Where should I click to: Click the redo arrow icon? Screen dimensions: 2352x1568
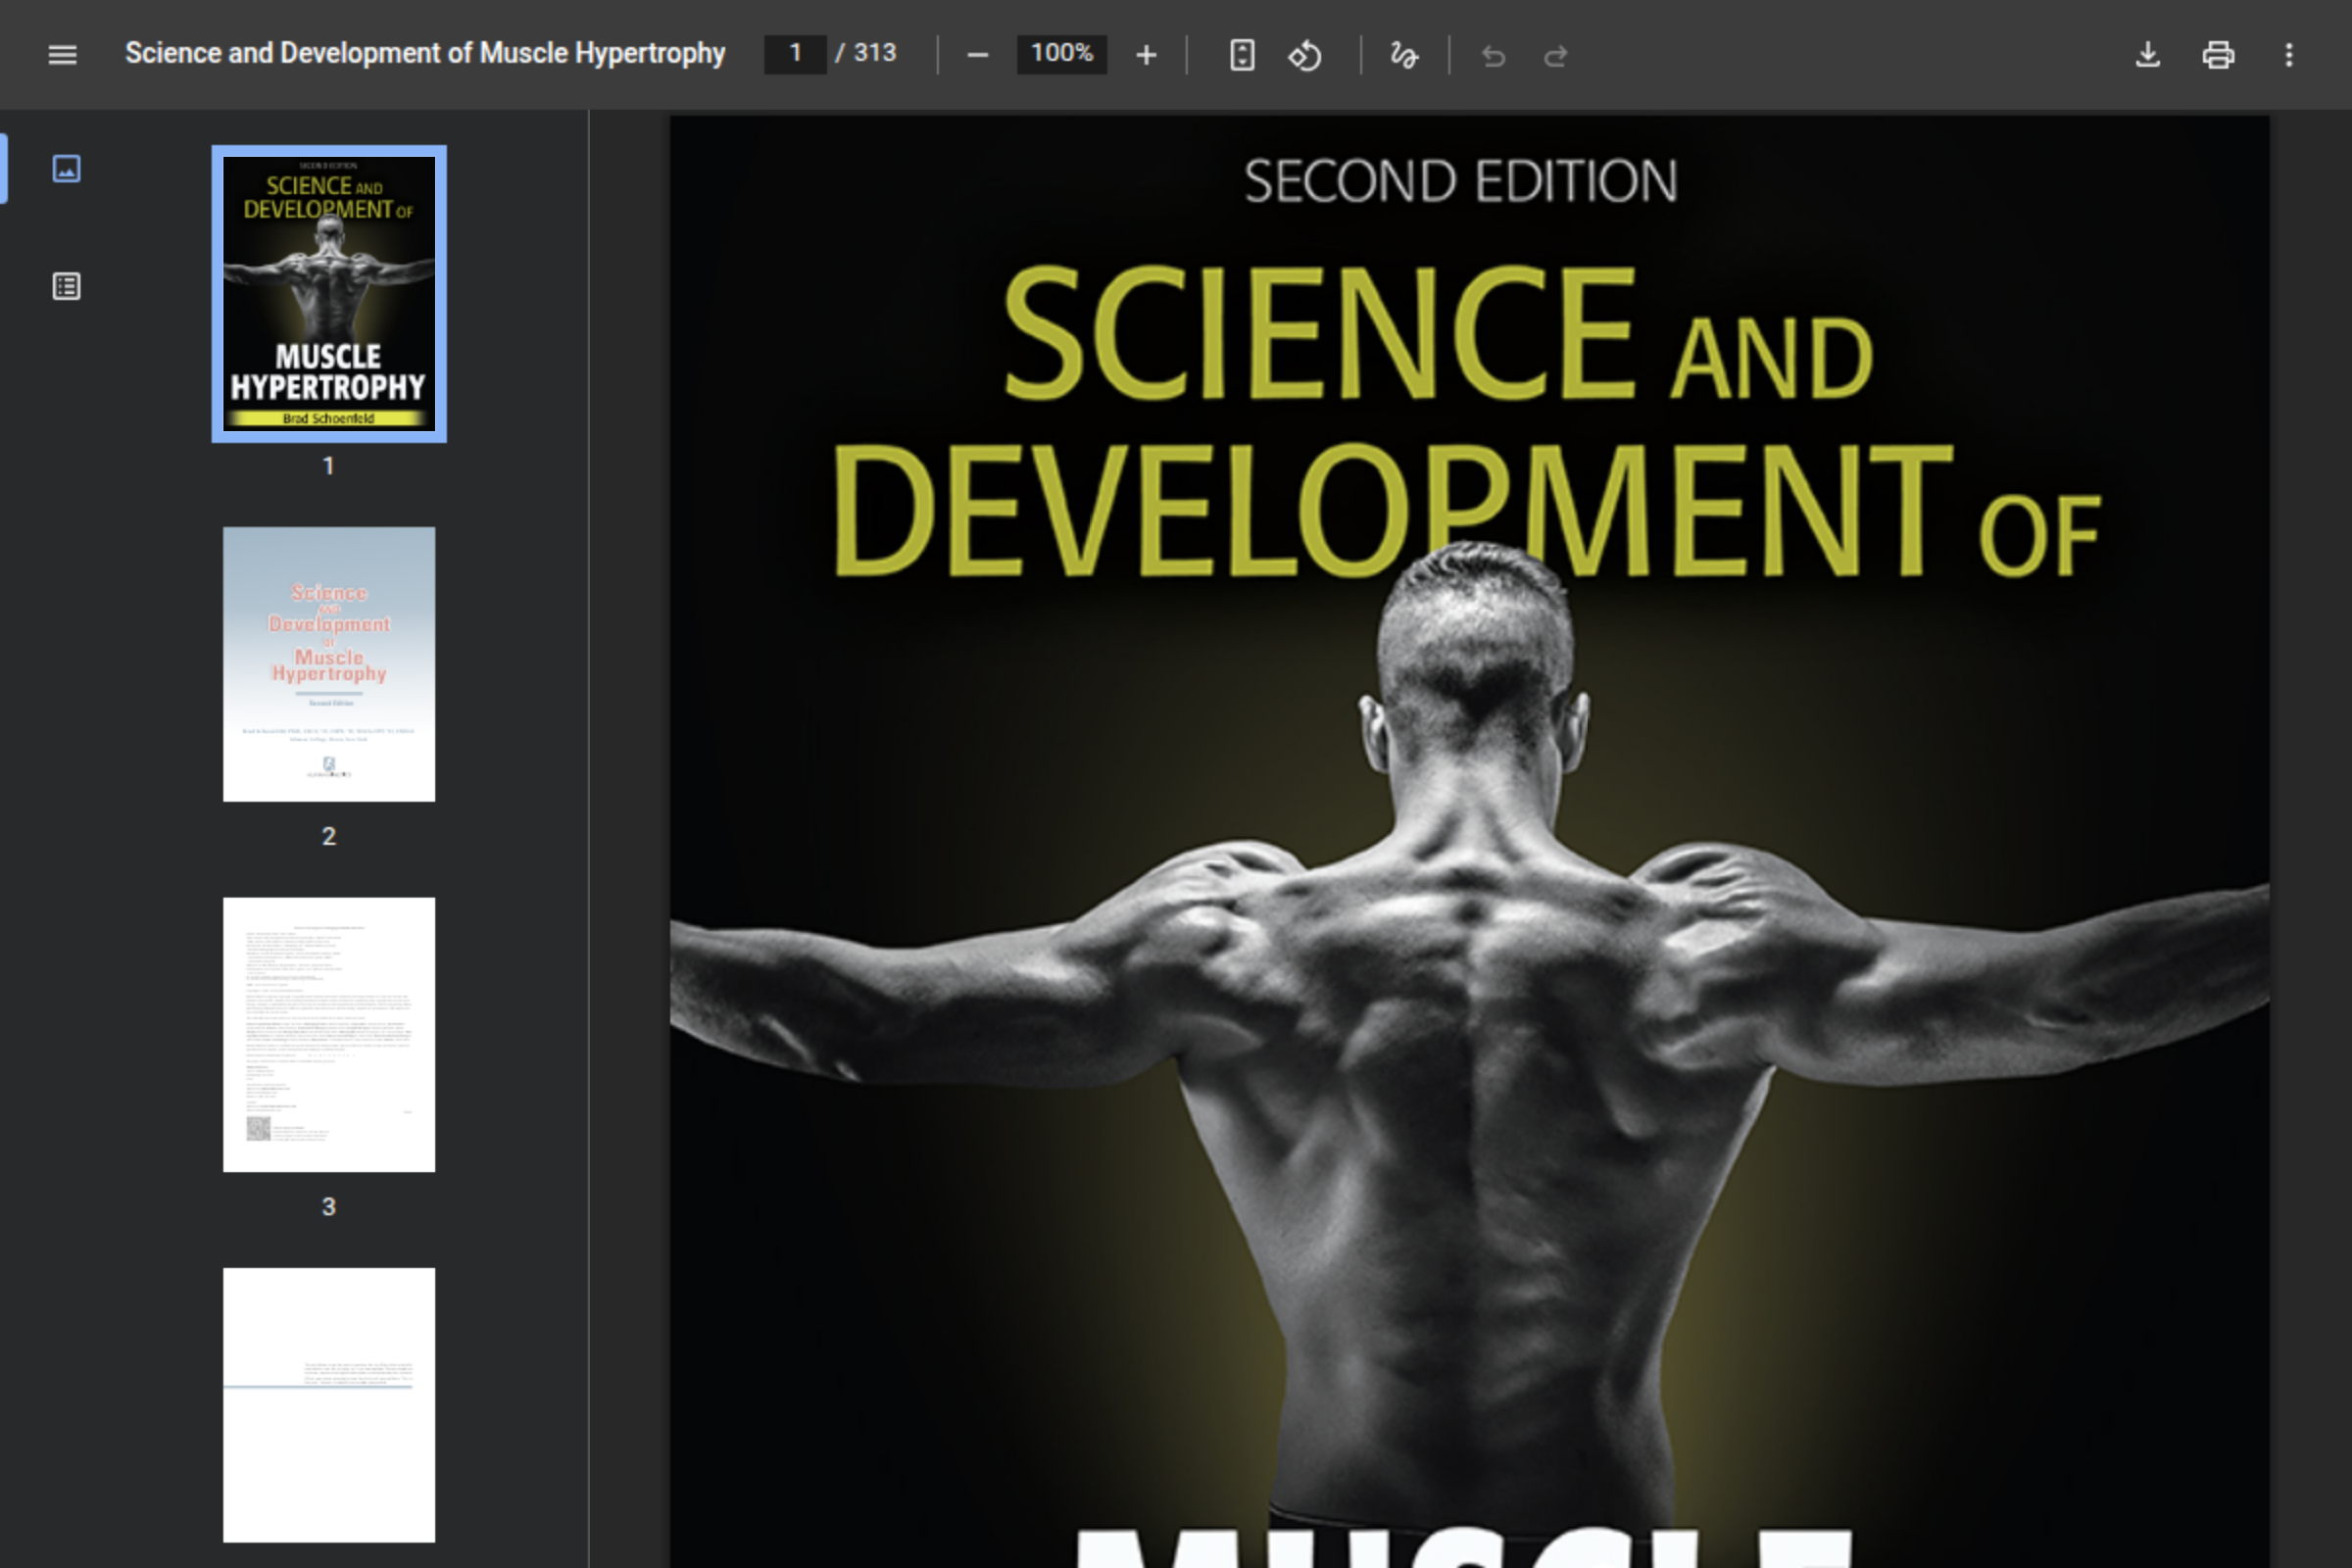tap(1555, 56)
